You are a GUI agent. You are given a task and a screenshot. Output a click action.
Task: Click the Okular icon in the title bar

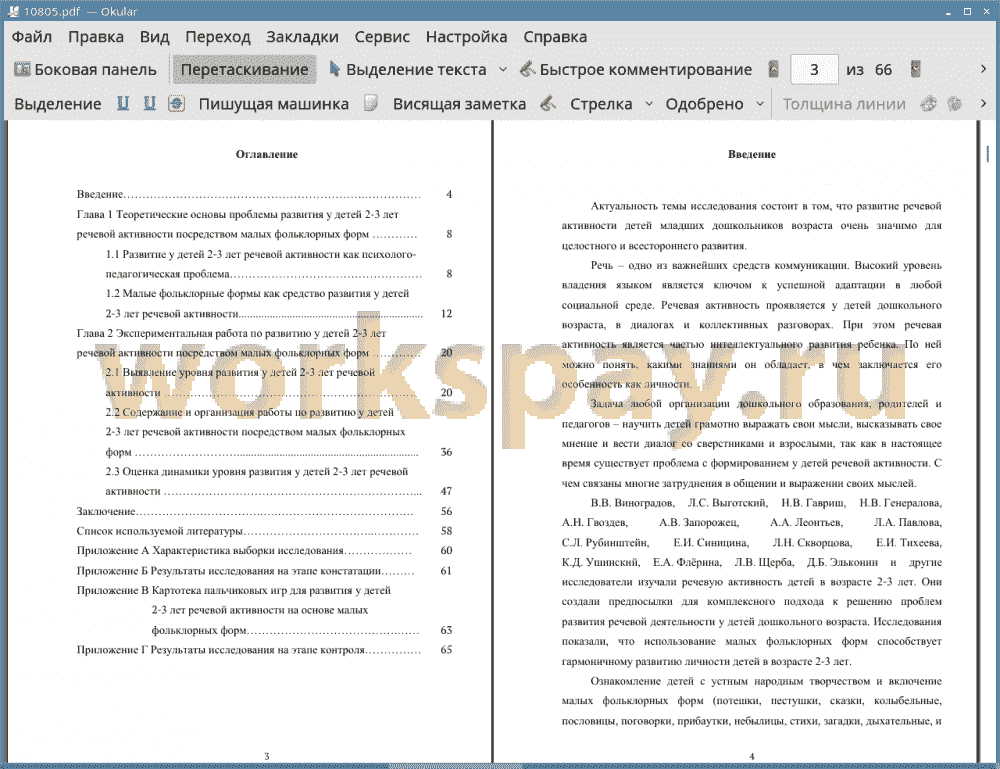point(13,11)
